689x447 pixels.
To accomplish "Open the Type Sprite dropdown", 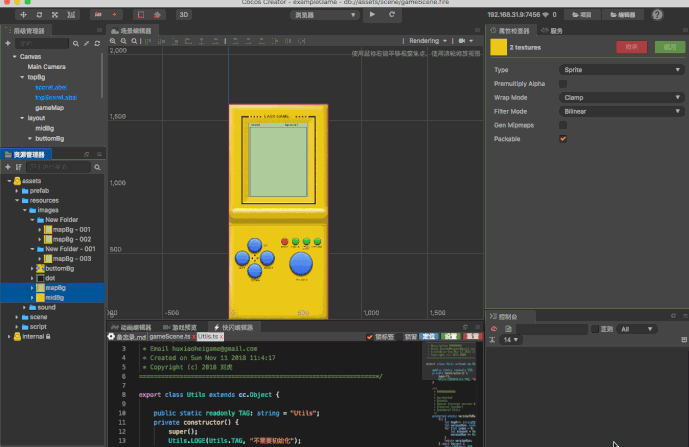I will pyautogui.click(x=621, y=70).
